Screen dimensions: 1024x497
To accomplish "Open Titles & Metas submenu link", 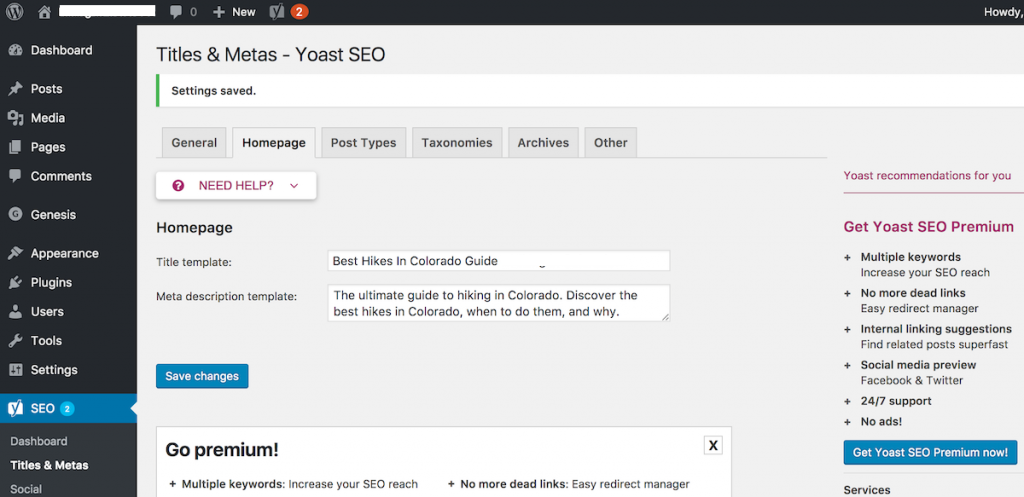I will click(50, 466).
